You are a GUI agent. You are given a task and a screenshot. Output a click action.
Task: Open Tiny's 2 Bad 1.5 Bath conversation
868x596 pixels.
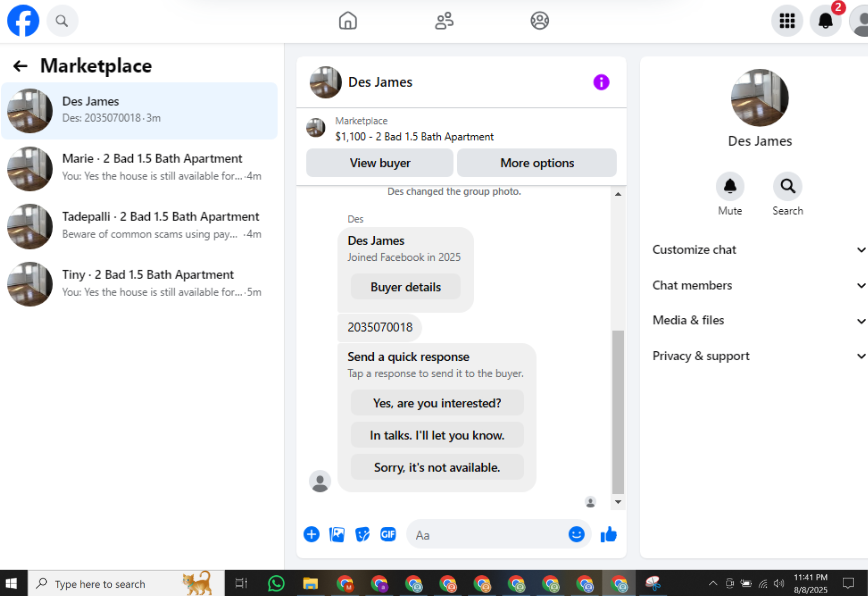pos(140,284)
